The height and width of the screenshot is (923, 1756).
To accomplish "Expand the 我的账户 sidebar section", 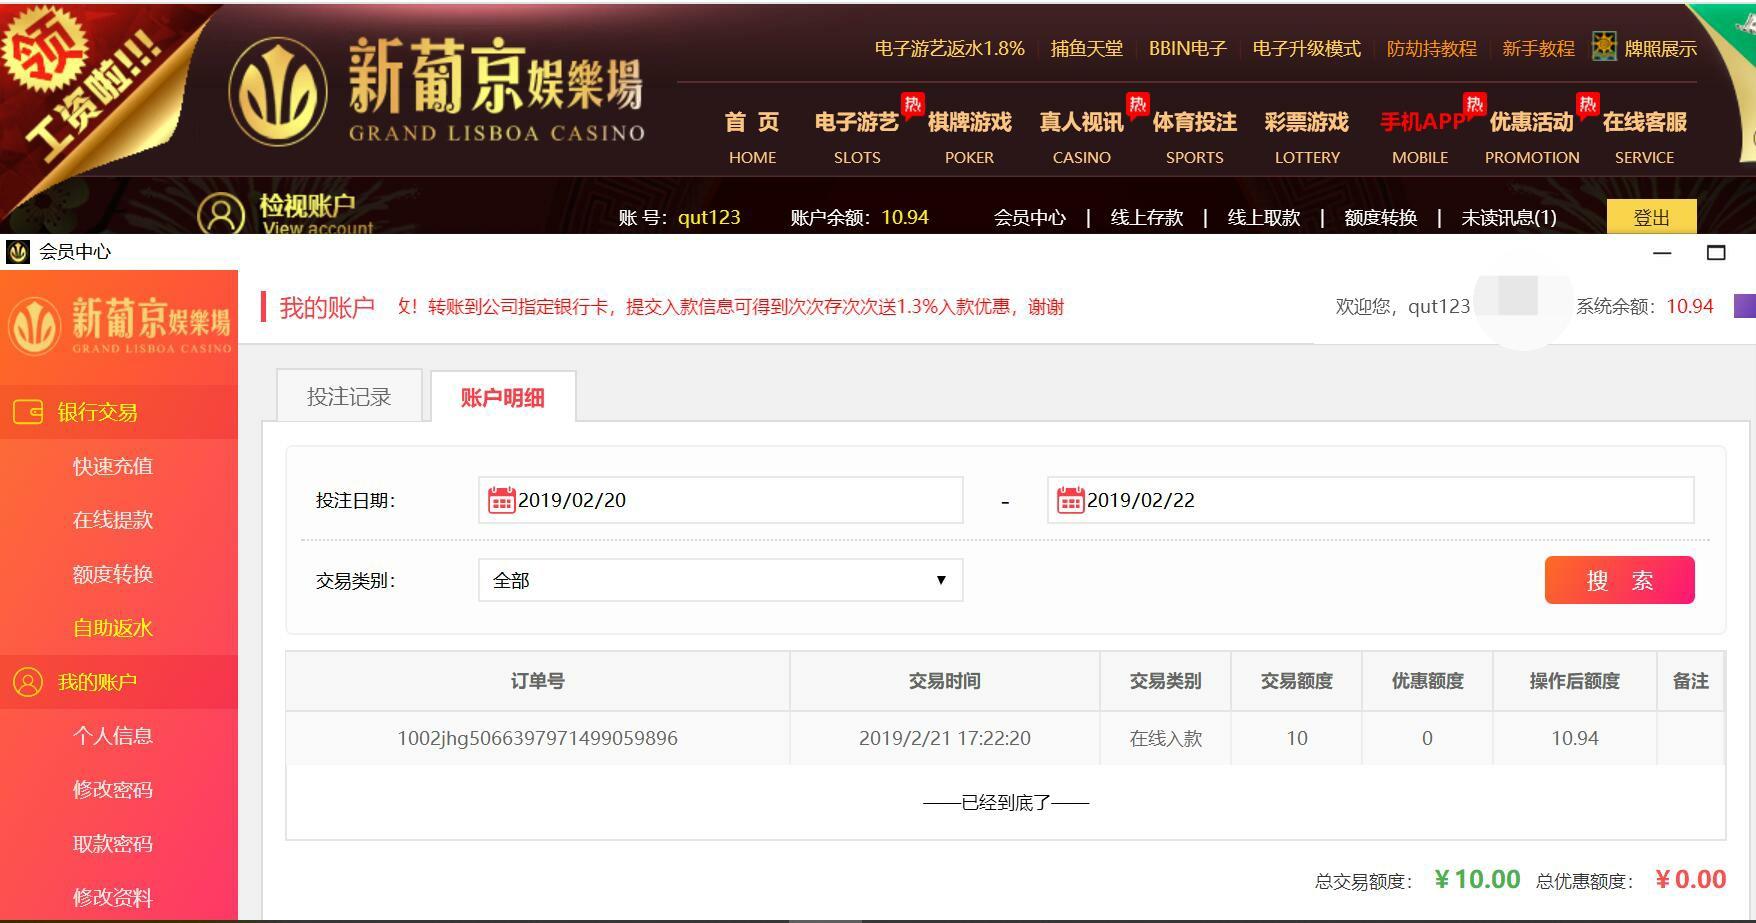I will point(119,682).
